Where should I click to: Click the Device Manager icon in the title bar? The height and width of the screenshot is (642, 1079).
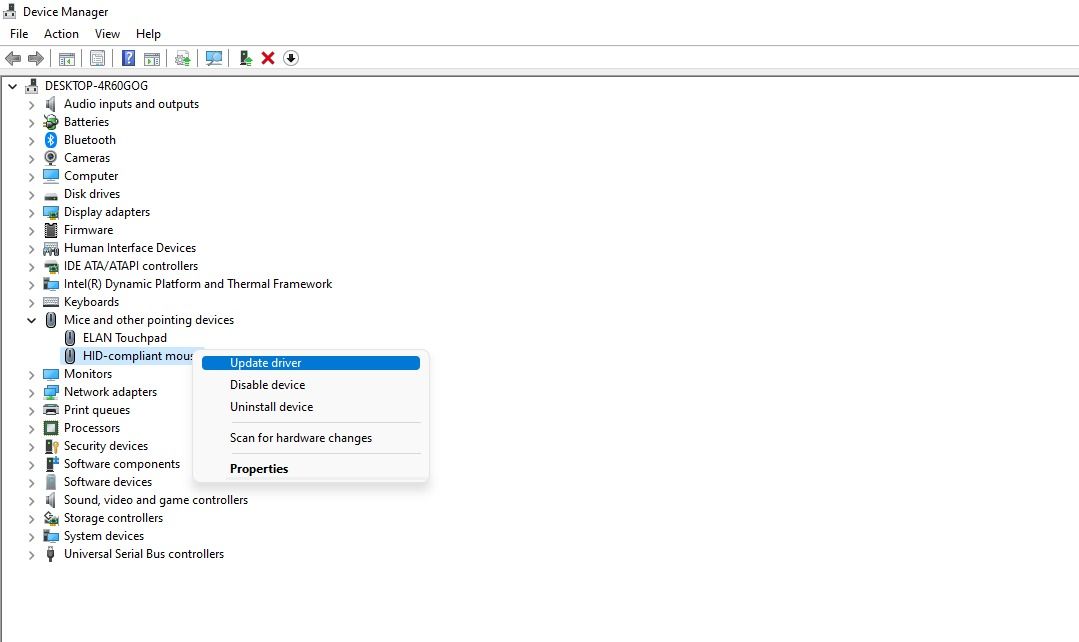[9, 11]
